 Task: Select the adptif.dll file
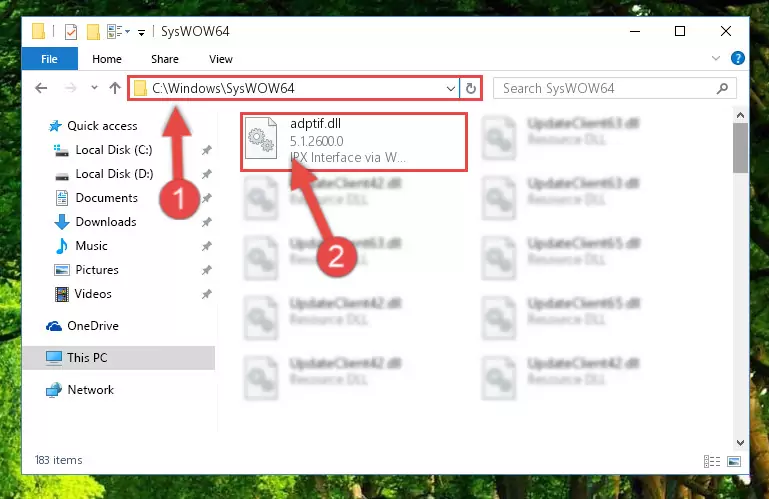tap(354, 142)
